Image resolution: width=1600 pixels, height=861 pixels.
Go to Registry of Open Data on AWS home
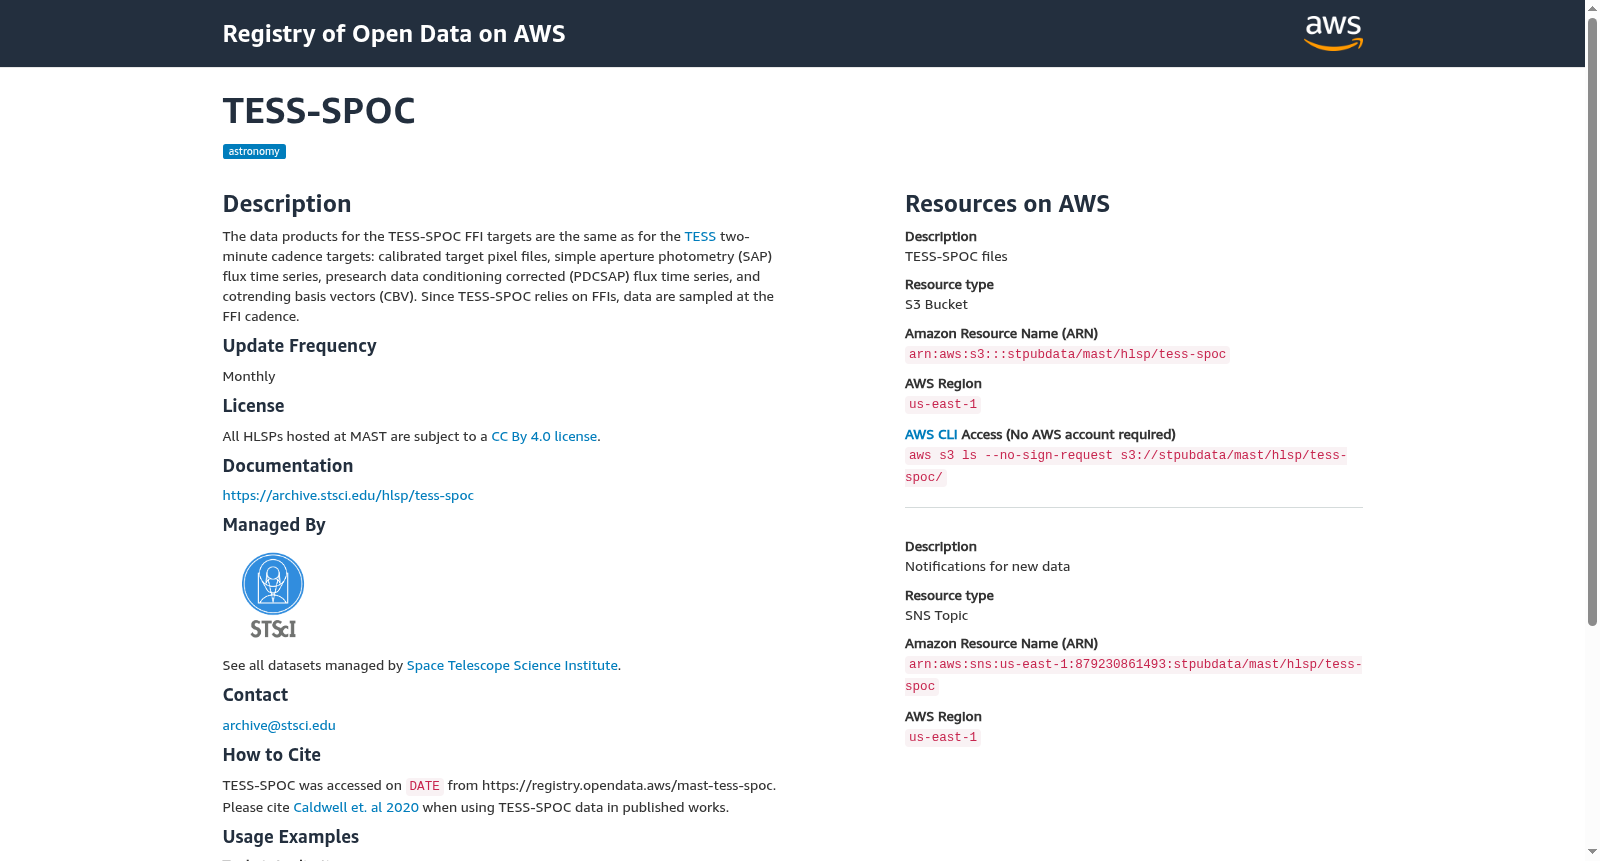click(x=393, y=34)
